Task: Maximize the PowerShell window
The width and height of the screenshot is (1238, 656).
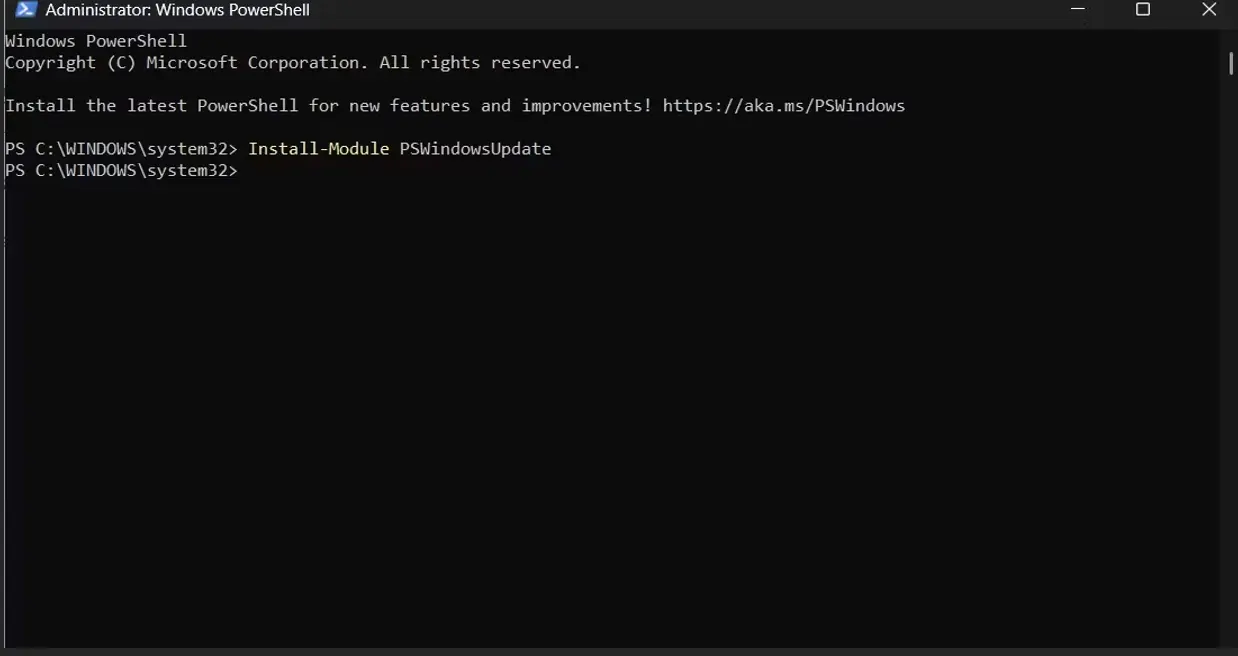Action: pyautogui.click(x=1143, y=10)
